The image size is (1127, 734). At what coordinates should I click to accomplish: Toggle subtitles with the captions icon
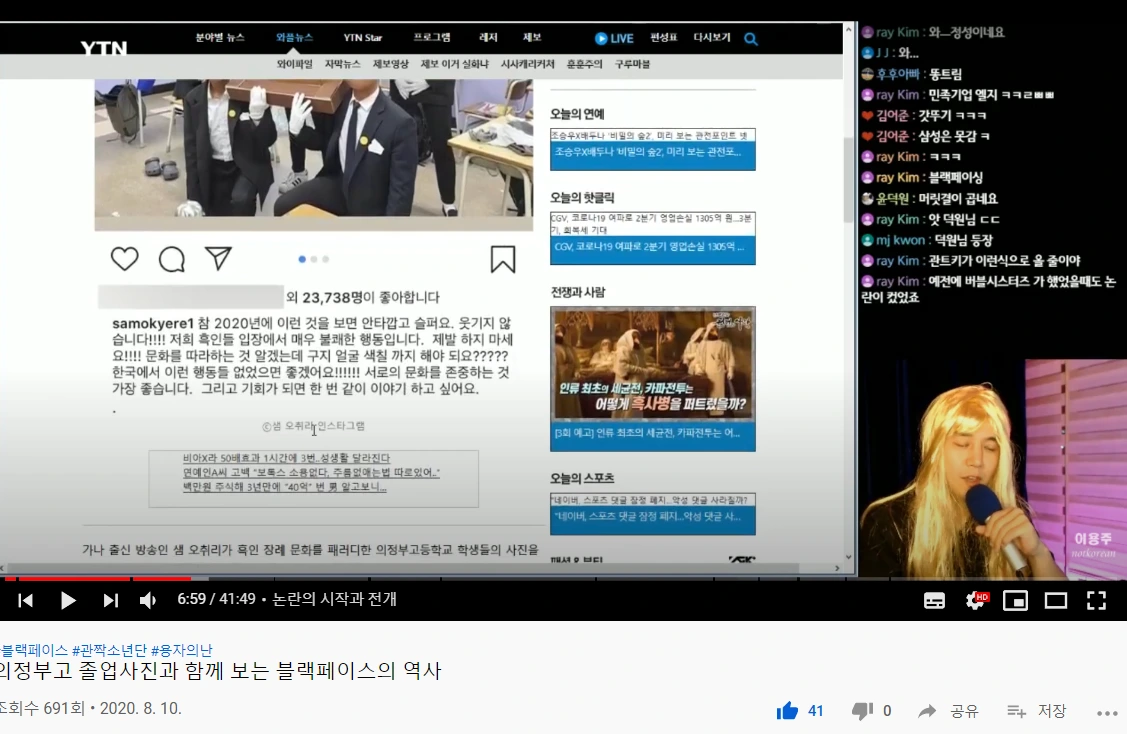pyautogui.click(x=934, y=601)
